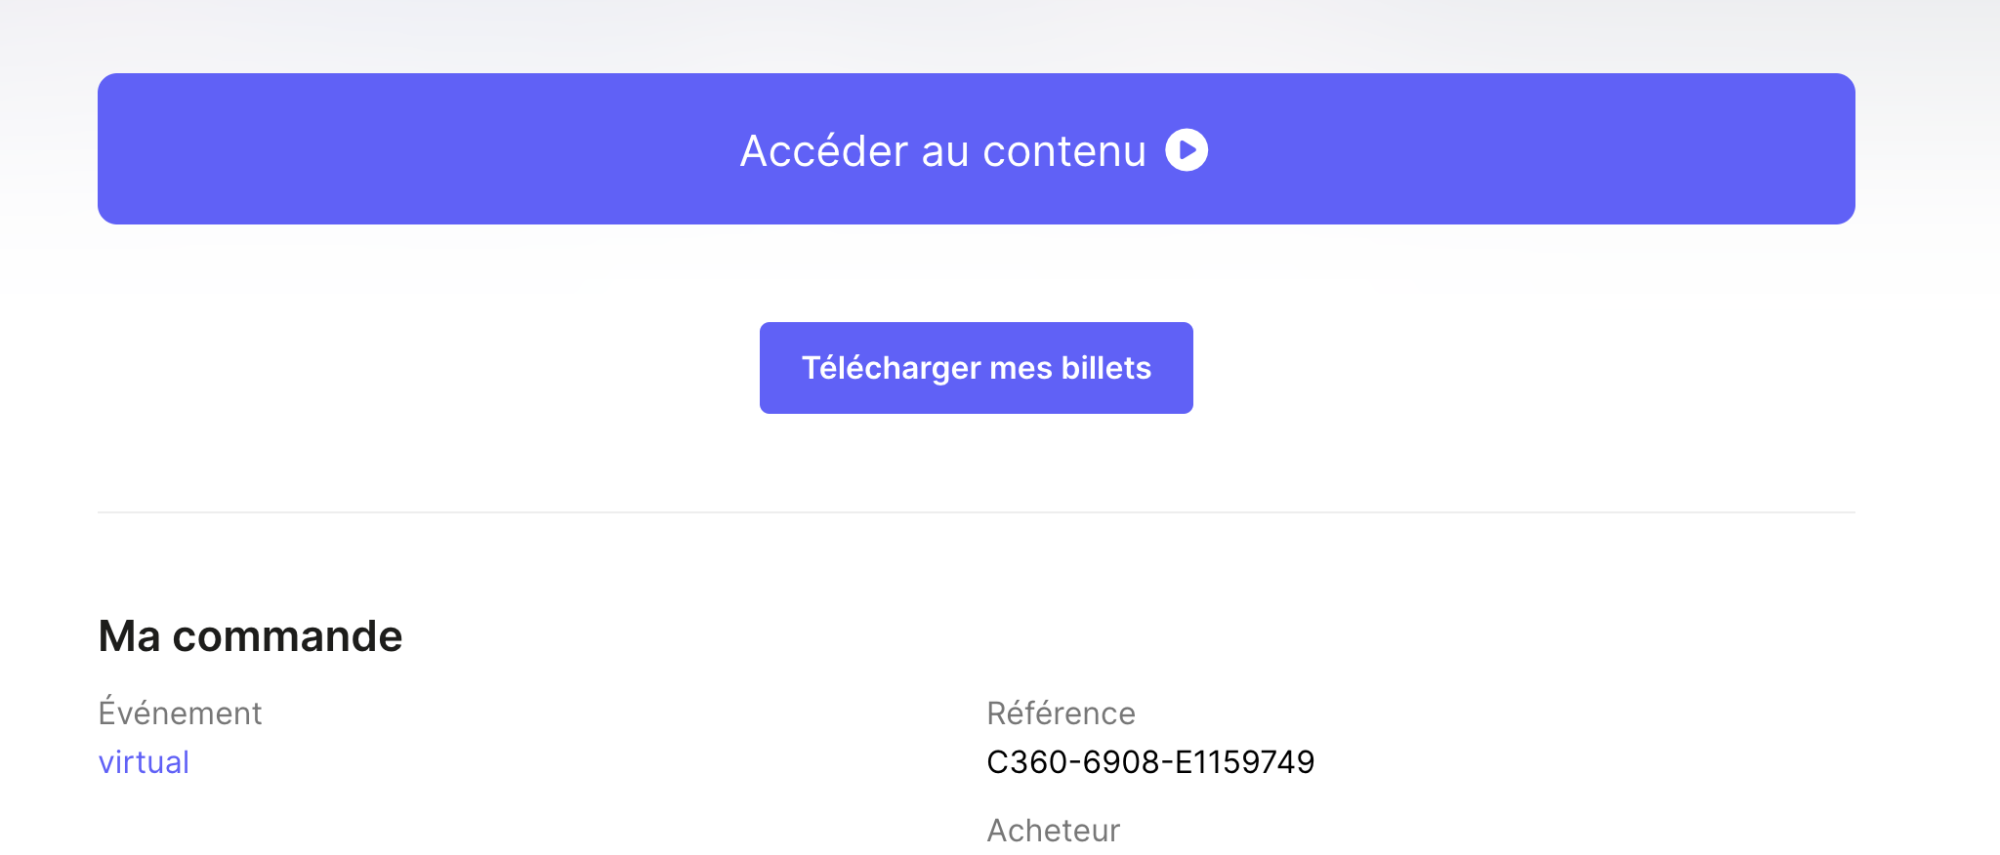Click the "Événement" field label

click(x=180, y=713)
